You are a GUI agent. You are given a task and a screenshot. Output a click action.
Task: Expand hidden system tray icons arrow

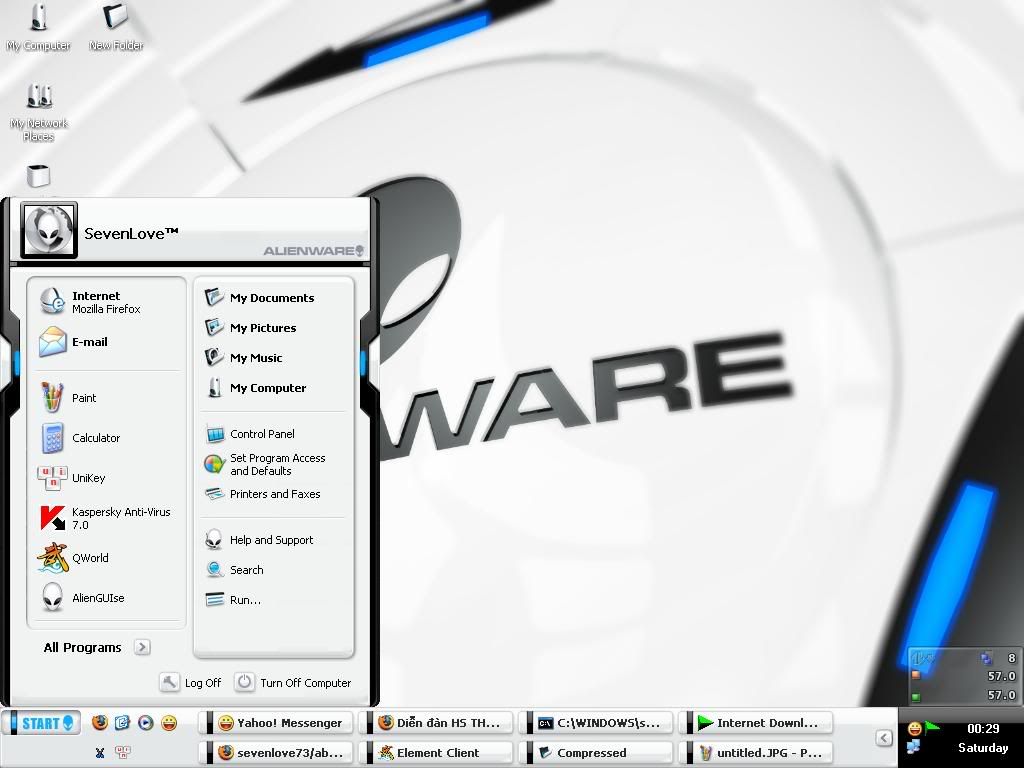point(884,738)
